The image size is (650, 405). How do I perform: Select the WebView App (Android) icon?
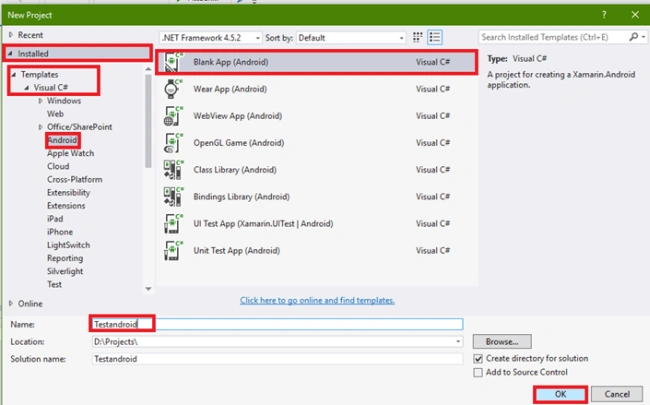point(172,116)
